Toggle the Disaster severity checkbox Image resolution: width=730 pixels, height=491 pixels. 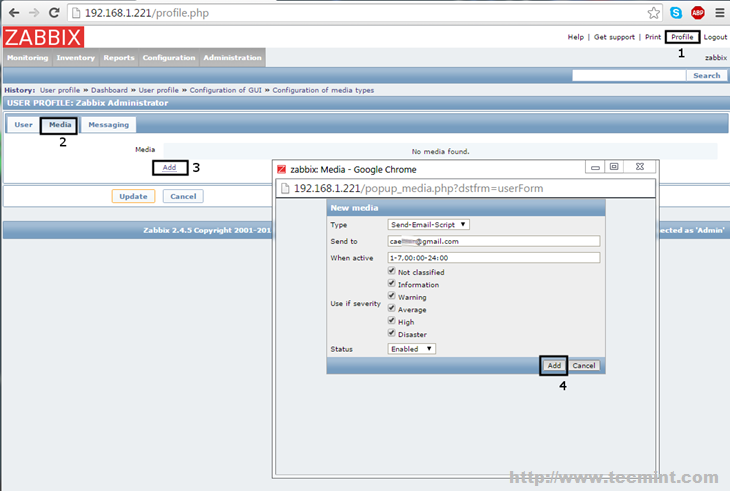[392, 333]
